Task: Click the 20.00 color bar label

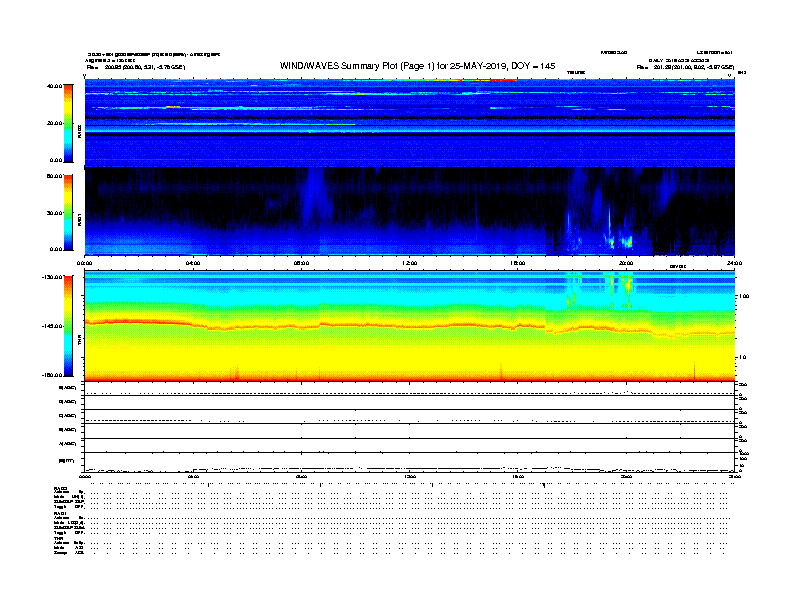Action: [x=54, y=123]
